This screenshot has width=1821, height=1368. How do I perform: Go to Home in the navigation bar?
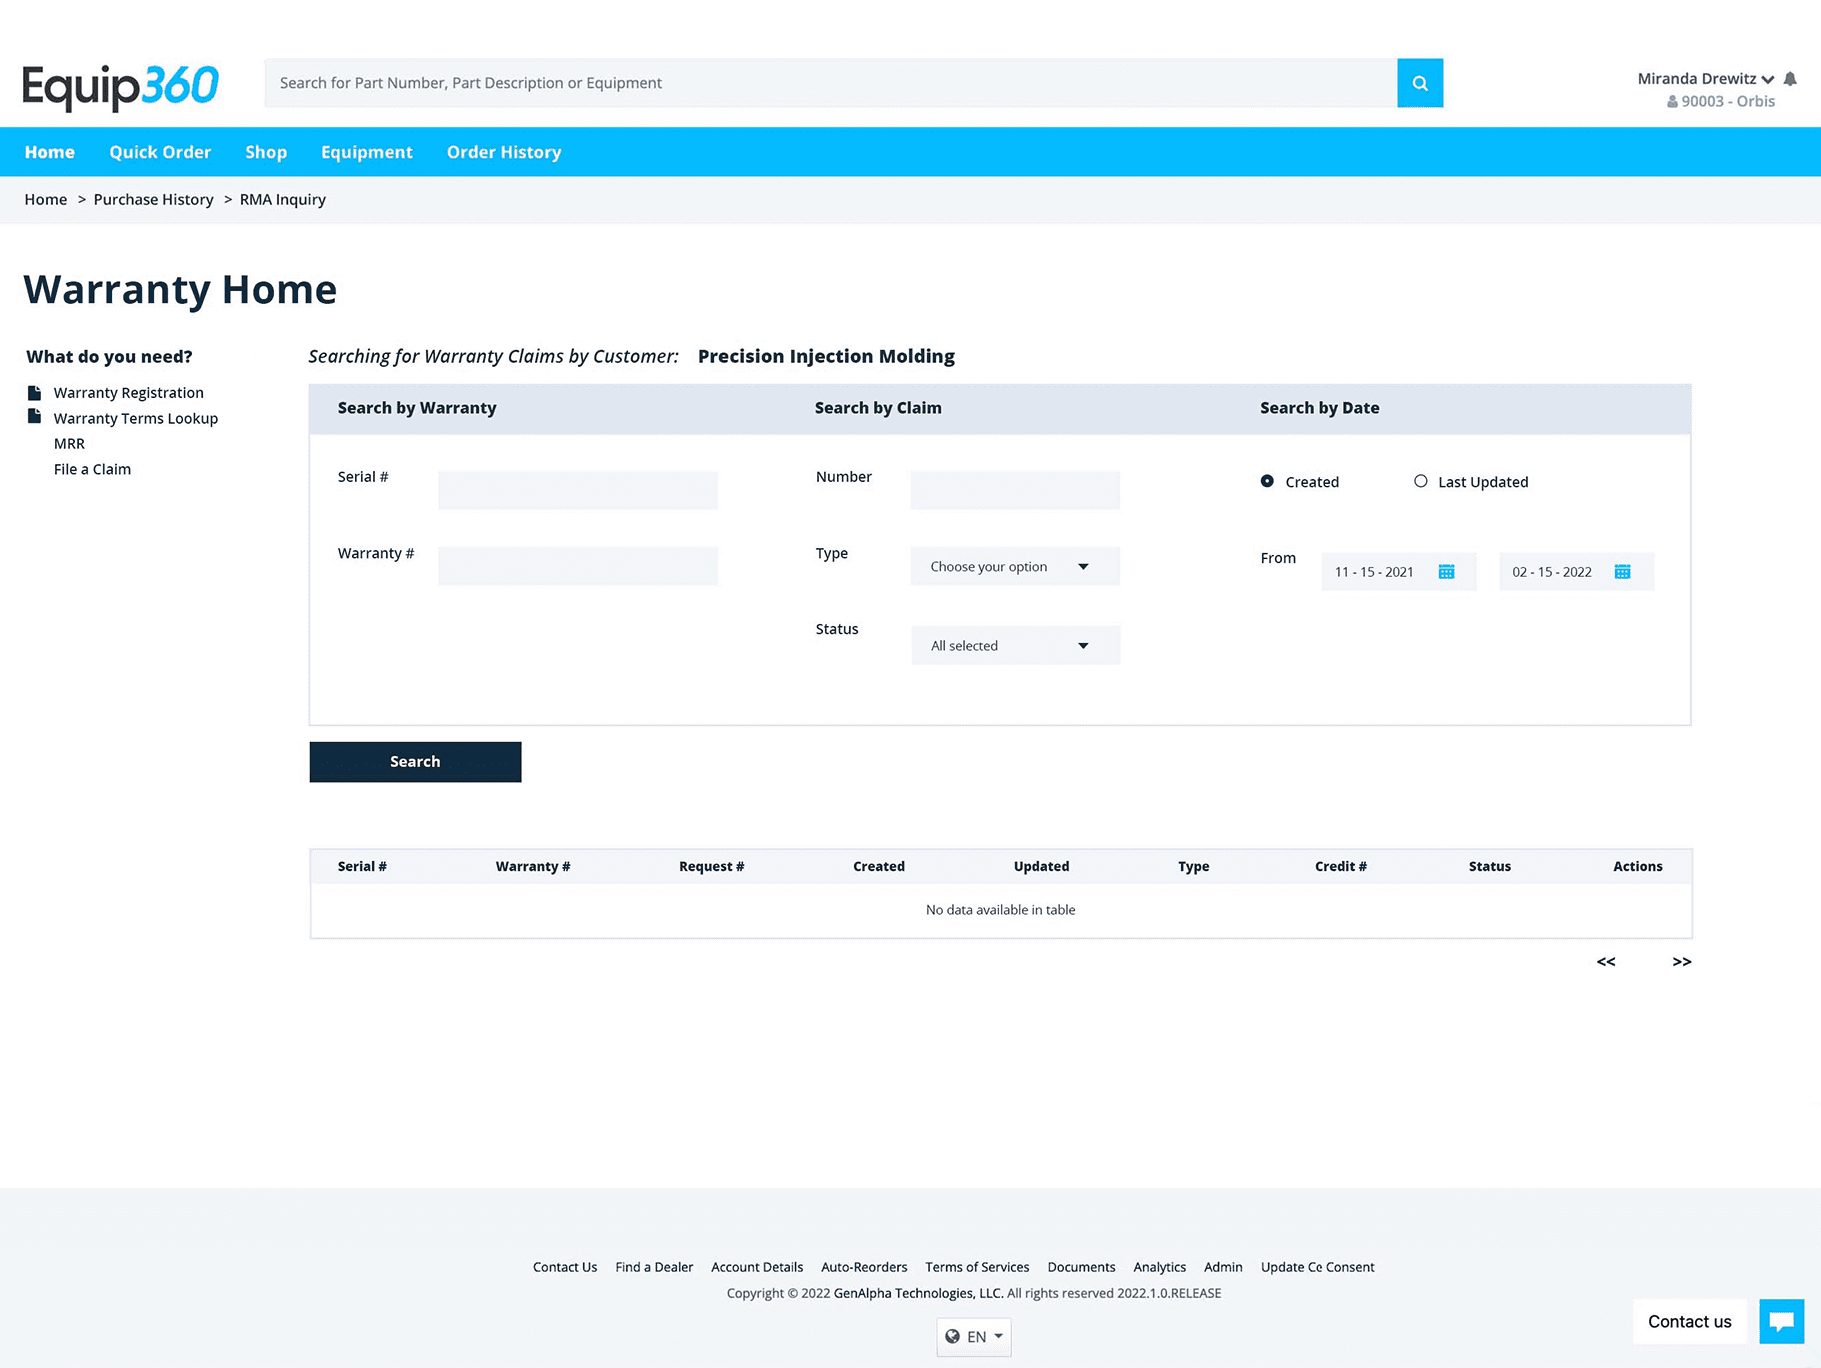[x=50, y=152]
